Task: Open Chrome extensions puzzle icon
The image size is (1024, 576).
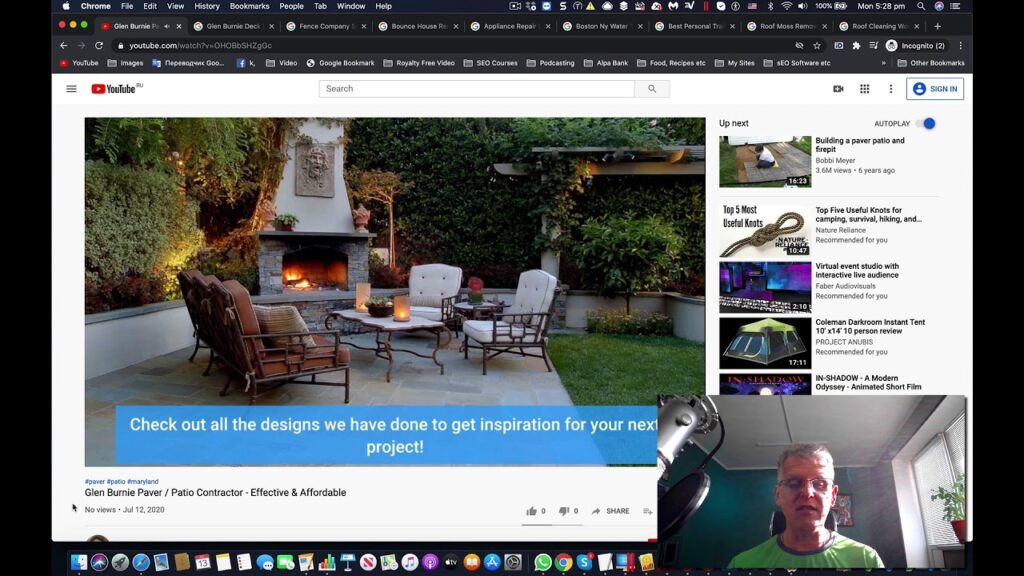Action: pyautogui.click(x=856, y=46)
